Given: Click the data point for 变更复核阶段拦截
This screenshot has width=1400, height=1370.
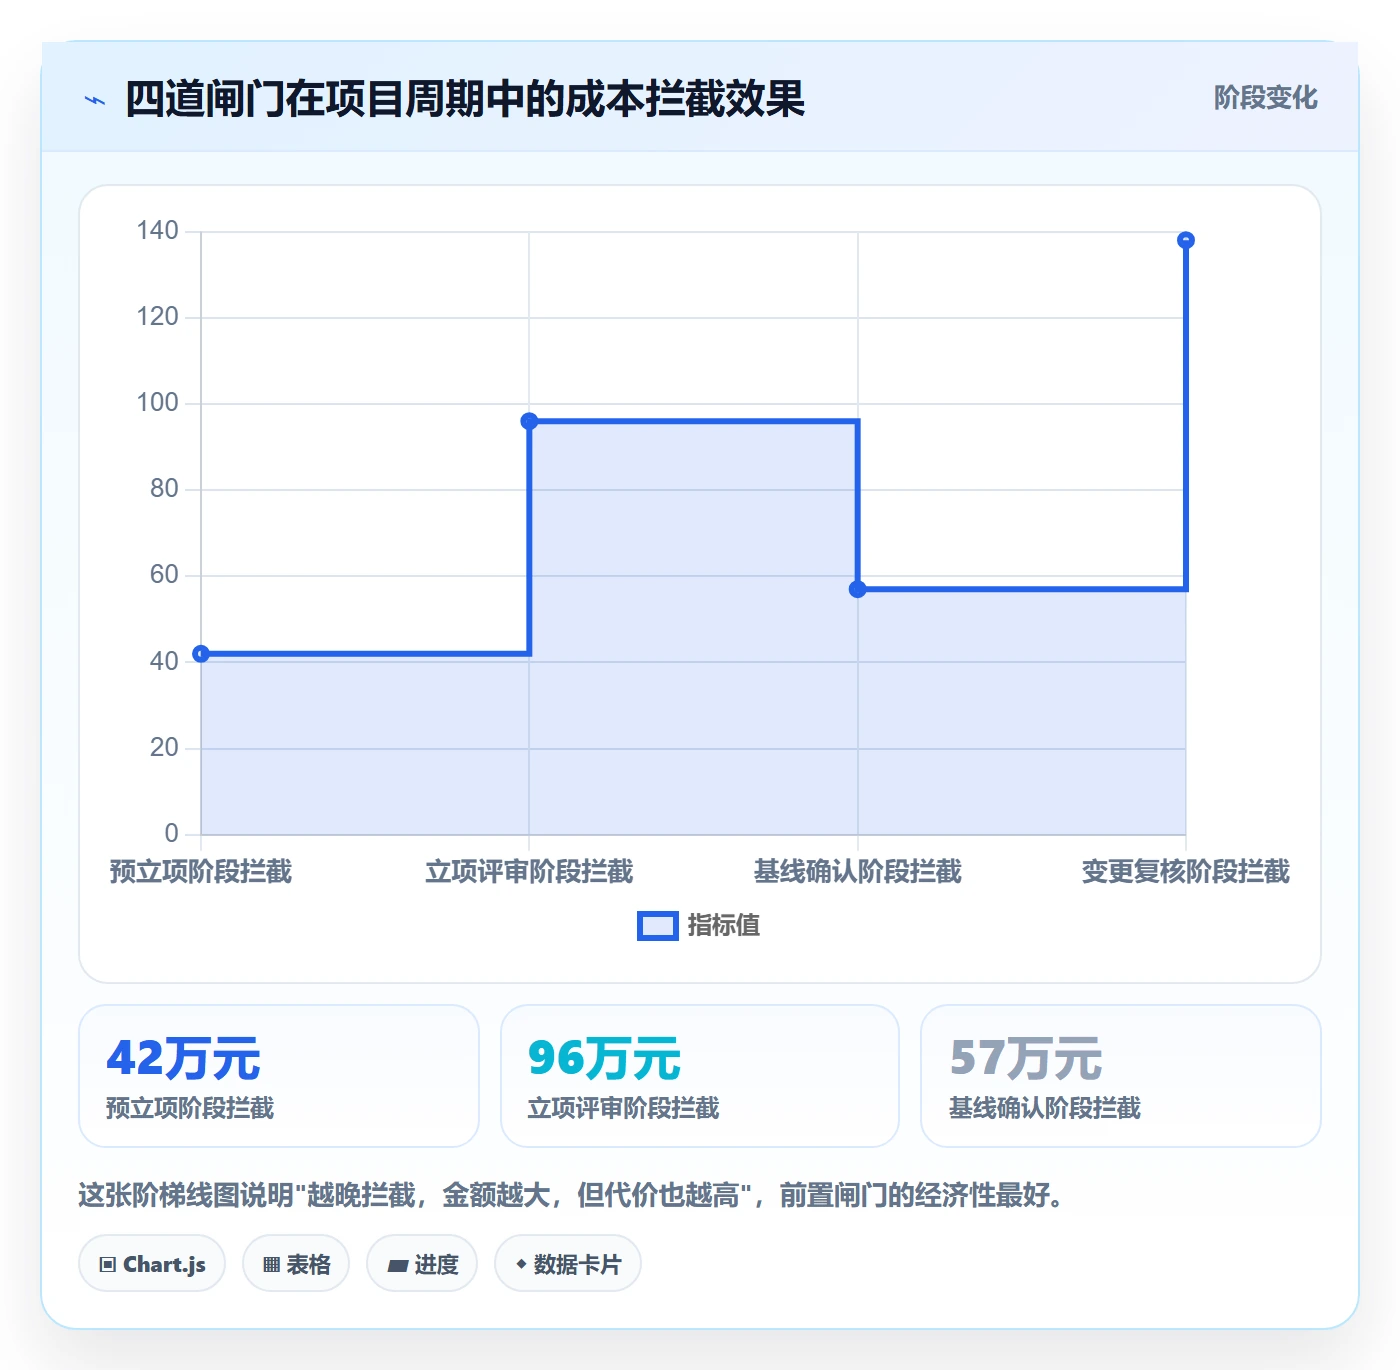Looking at the screenshot, I should click(x=1186, y=240).
